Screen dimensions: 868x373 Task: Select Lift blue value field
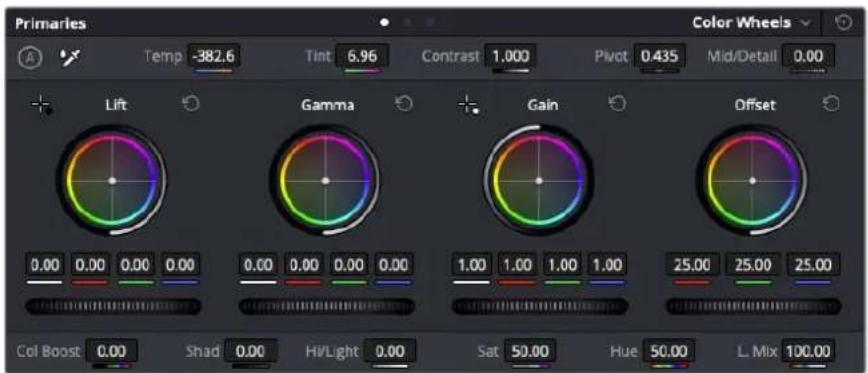point(180,265)
